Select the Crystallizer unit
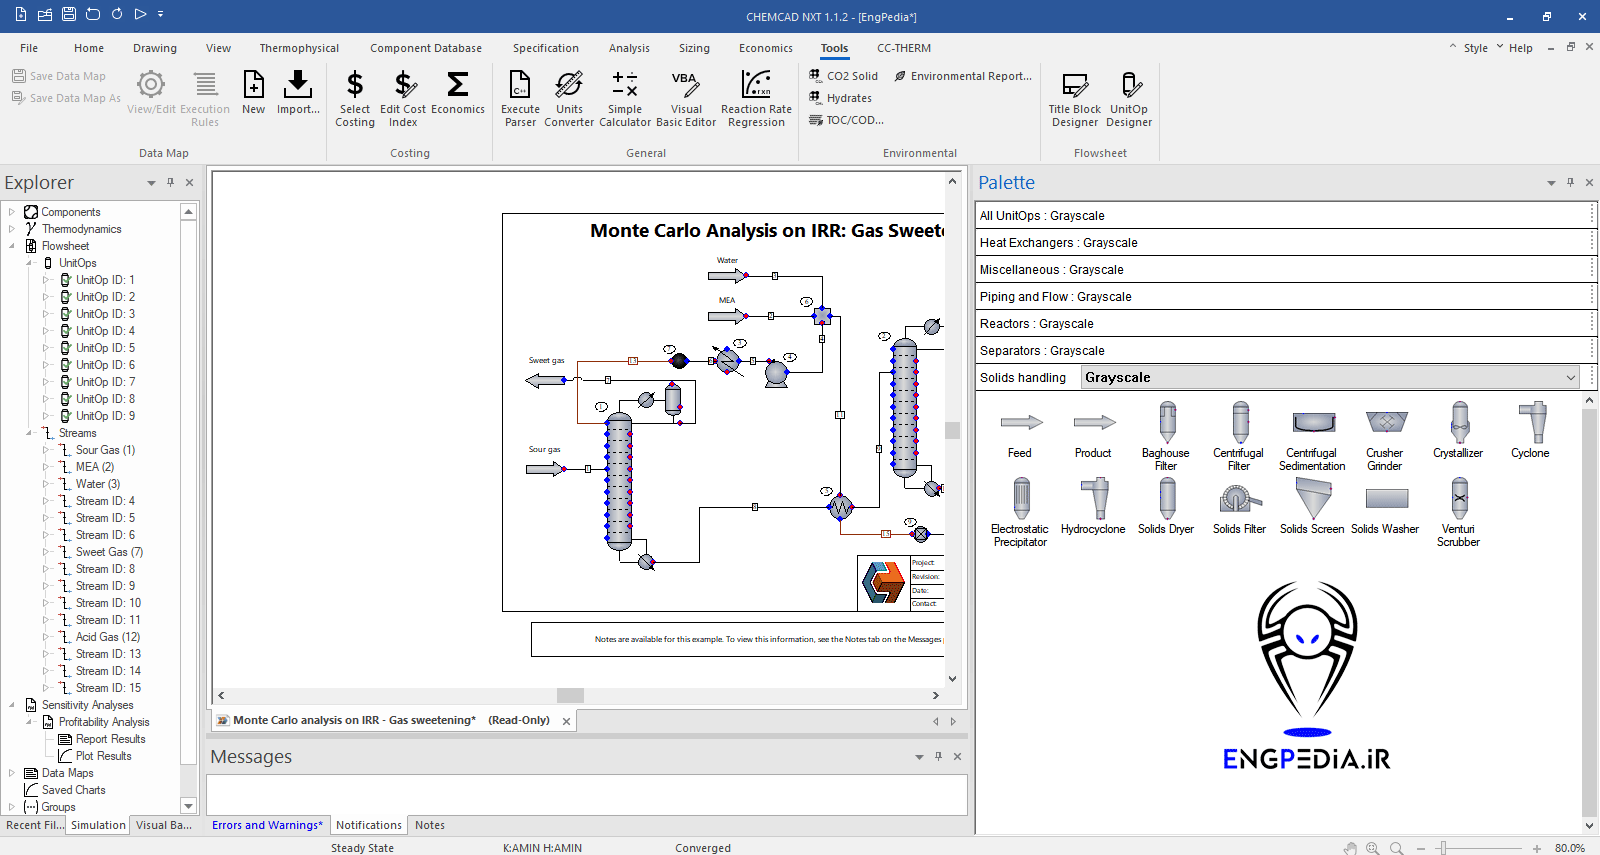This screenshot has height=855, width=1600. pyautogui.click(x=1458, y=431)
